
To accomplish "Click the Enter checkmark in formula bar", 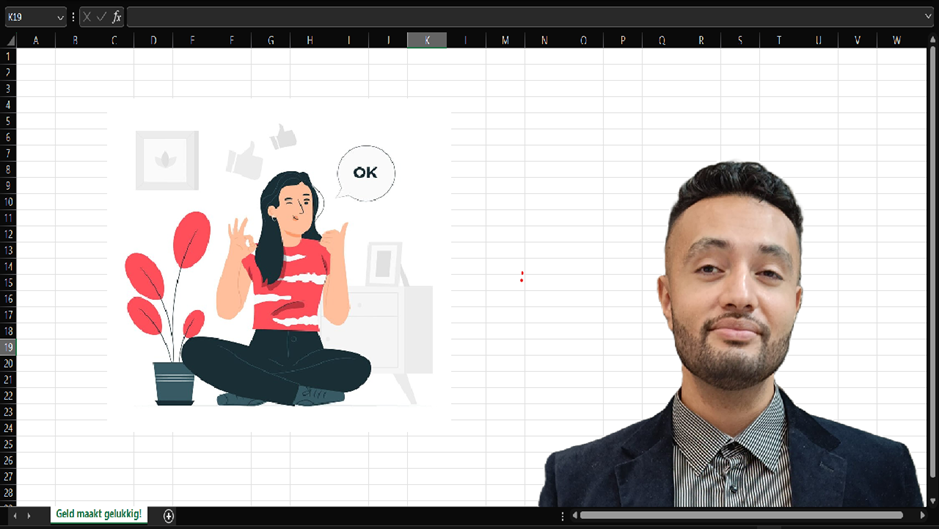I will (101, 17).
